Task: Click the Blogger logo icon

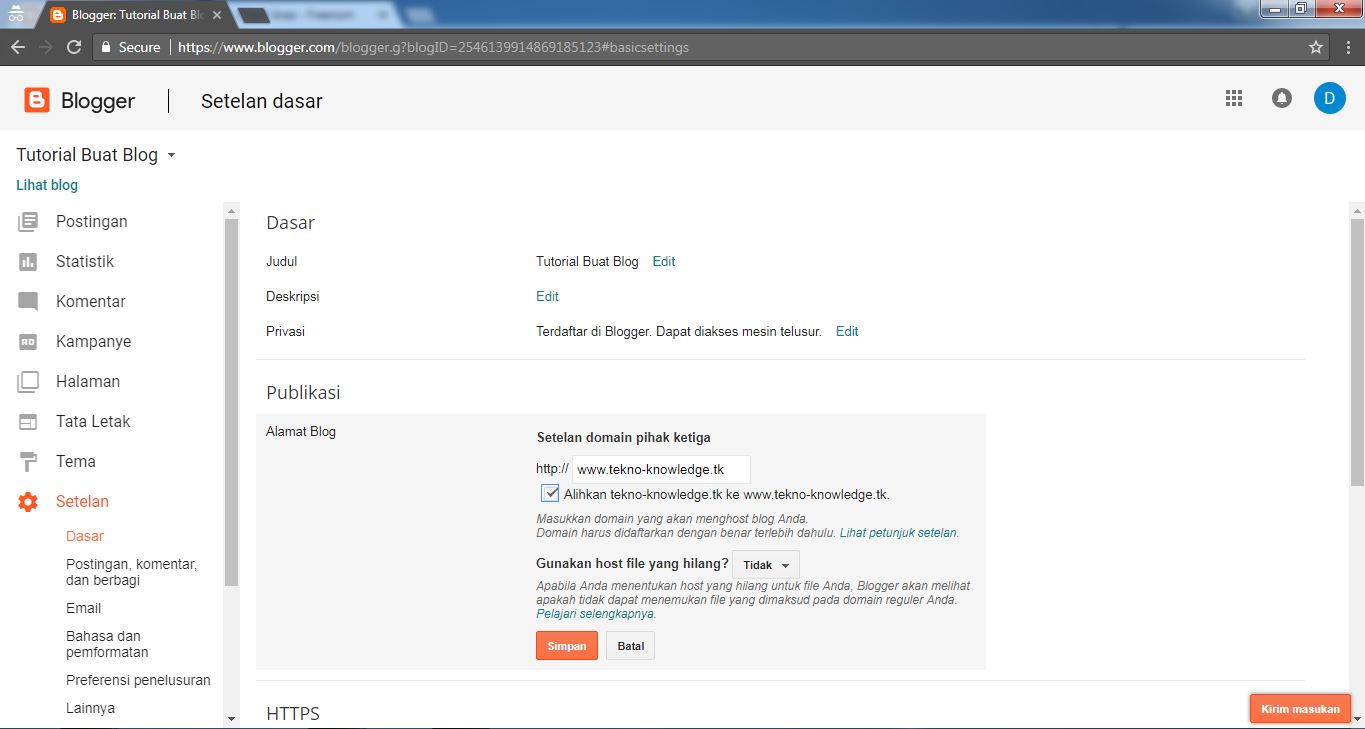Action: click(37, 100)
